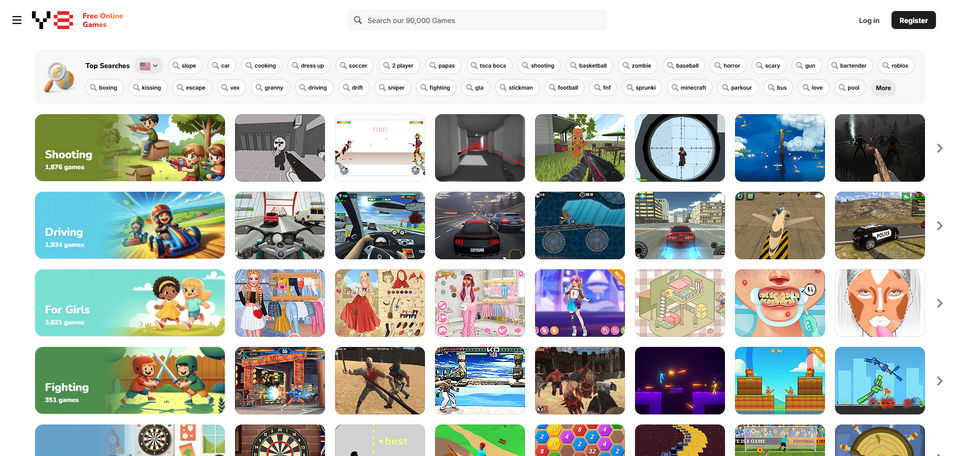Open the 'roblox' search tag
This screenshot has width=960, height=456.
pyautogui.click(x=896, y=65)
